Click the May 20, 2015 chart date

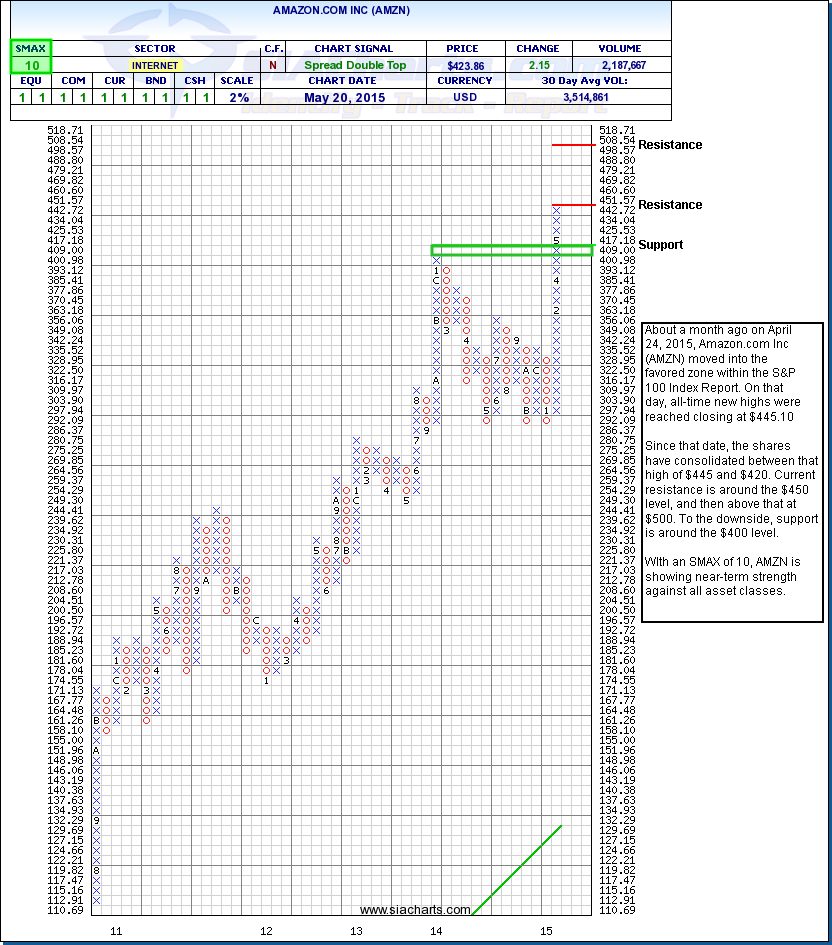coord(353,97)
